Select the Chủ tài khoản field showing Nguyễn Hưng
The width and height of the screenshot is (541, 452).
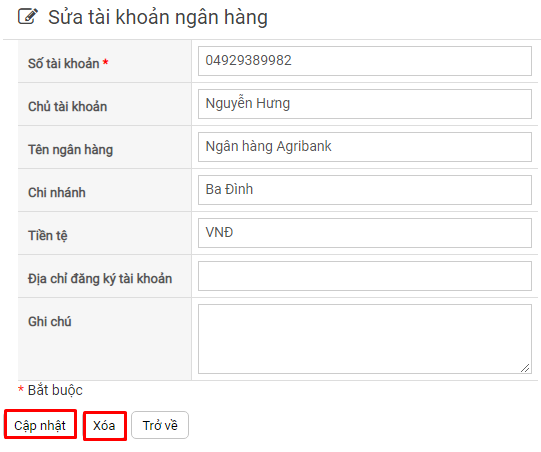[x=365, y=104]
